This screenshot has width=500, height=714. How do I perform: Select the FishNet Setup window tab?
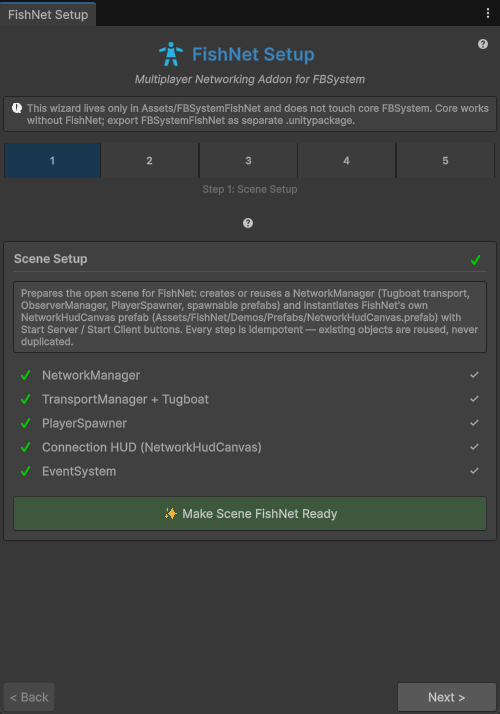coord(48,15)
